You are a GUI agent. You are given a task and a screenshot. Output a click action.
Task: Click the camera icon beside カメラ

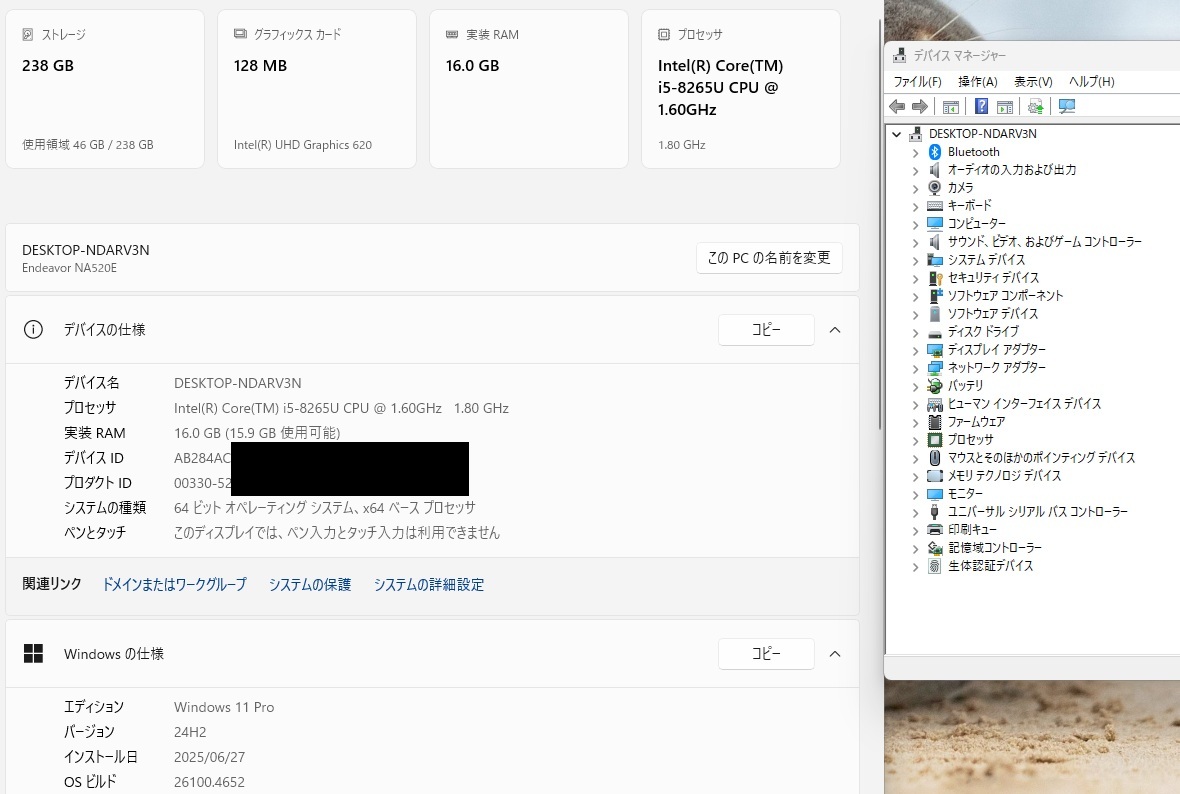point(935,187)
